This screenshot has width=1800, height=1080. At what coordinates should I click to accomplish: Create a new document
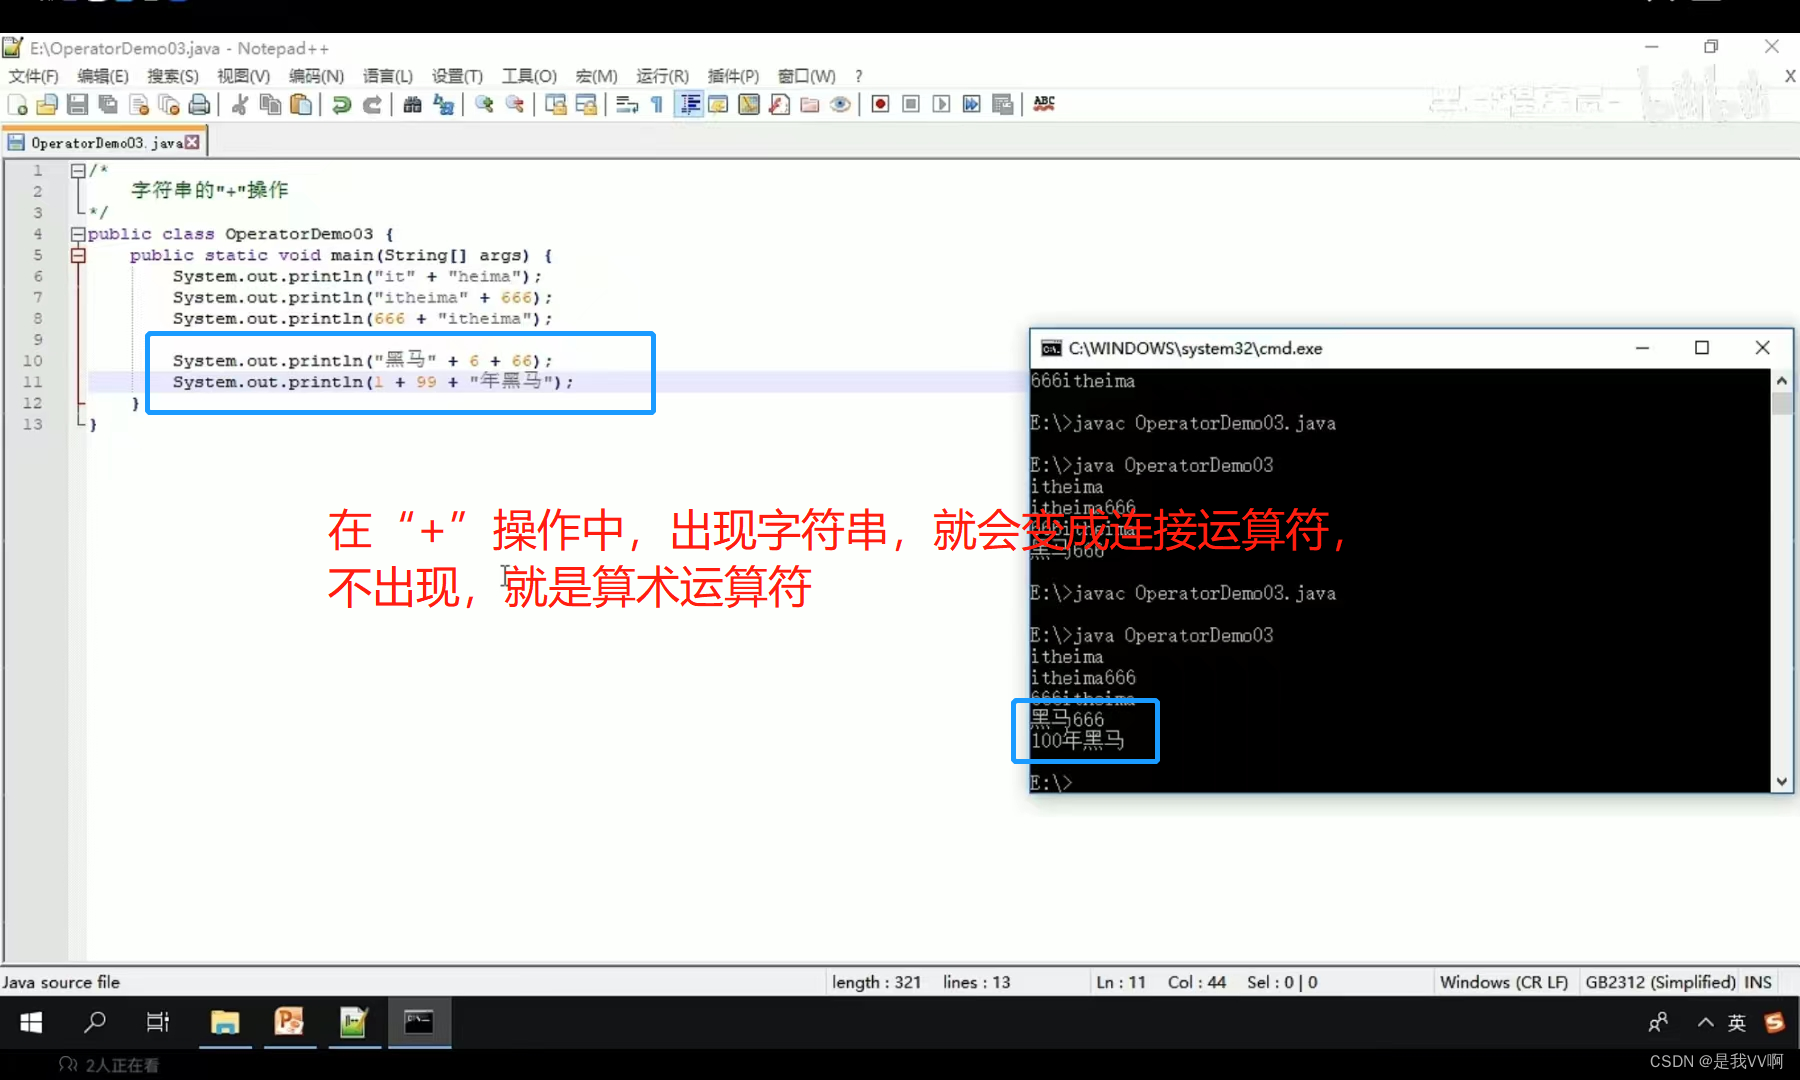[16, 104]
